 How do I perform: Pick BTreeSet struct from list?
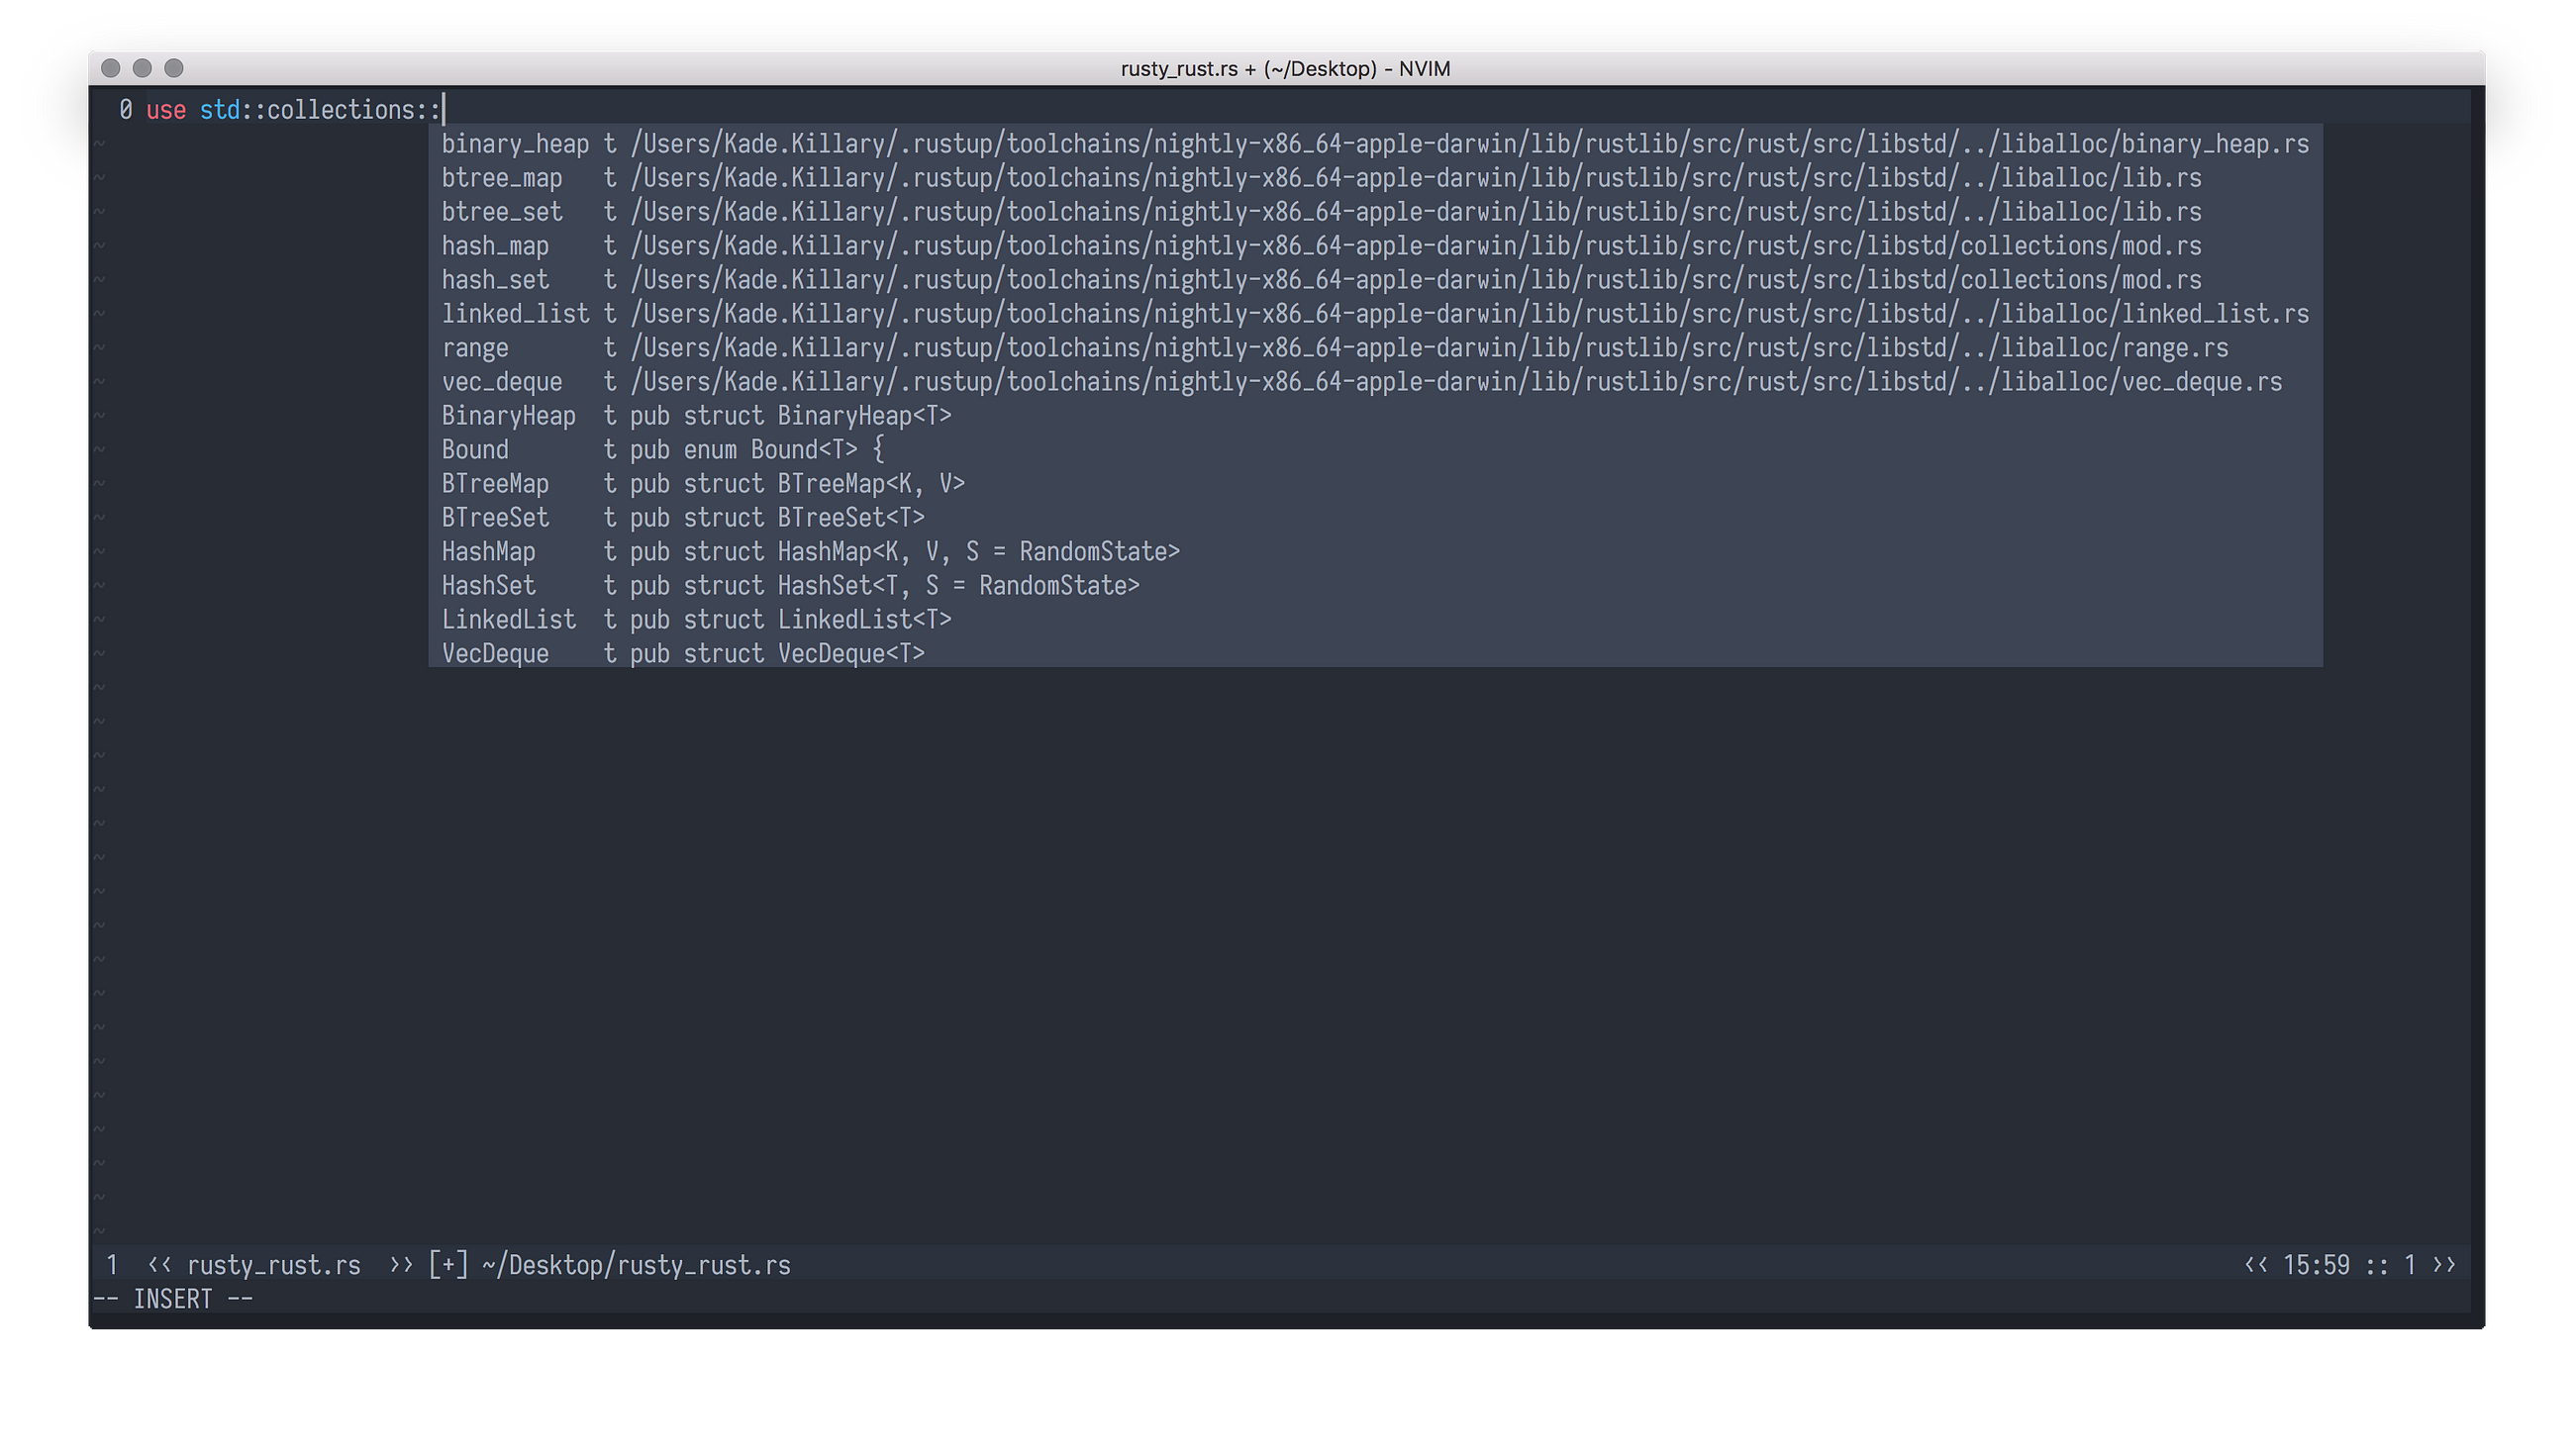point(495,518)
